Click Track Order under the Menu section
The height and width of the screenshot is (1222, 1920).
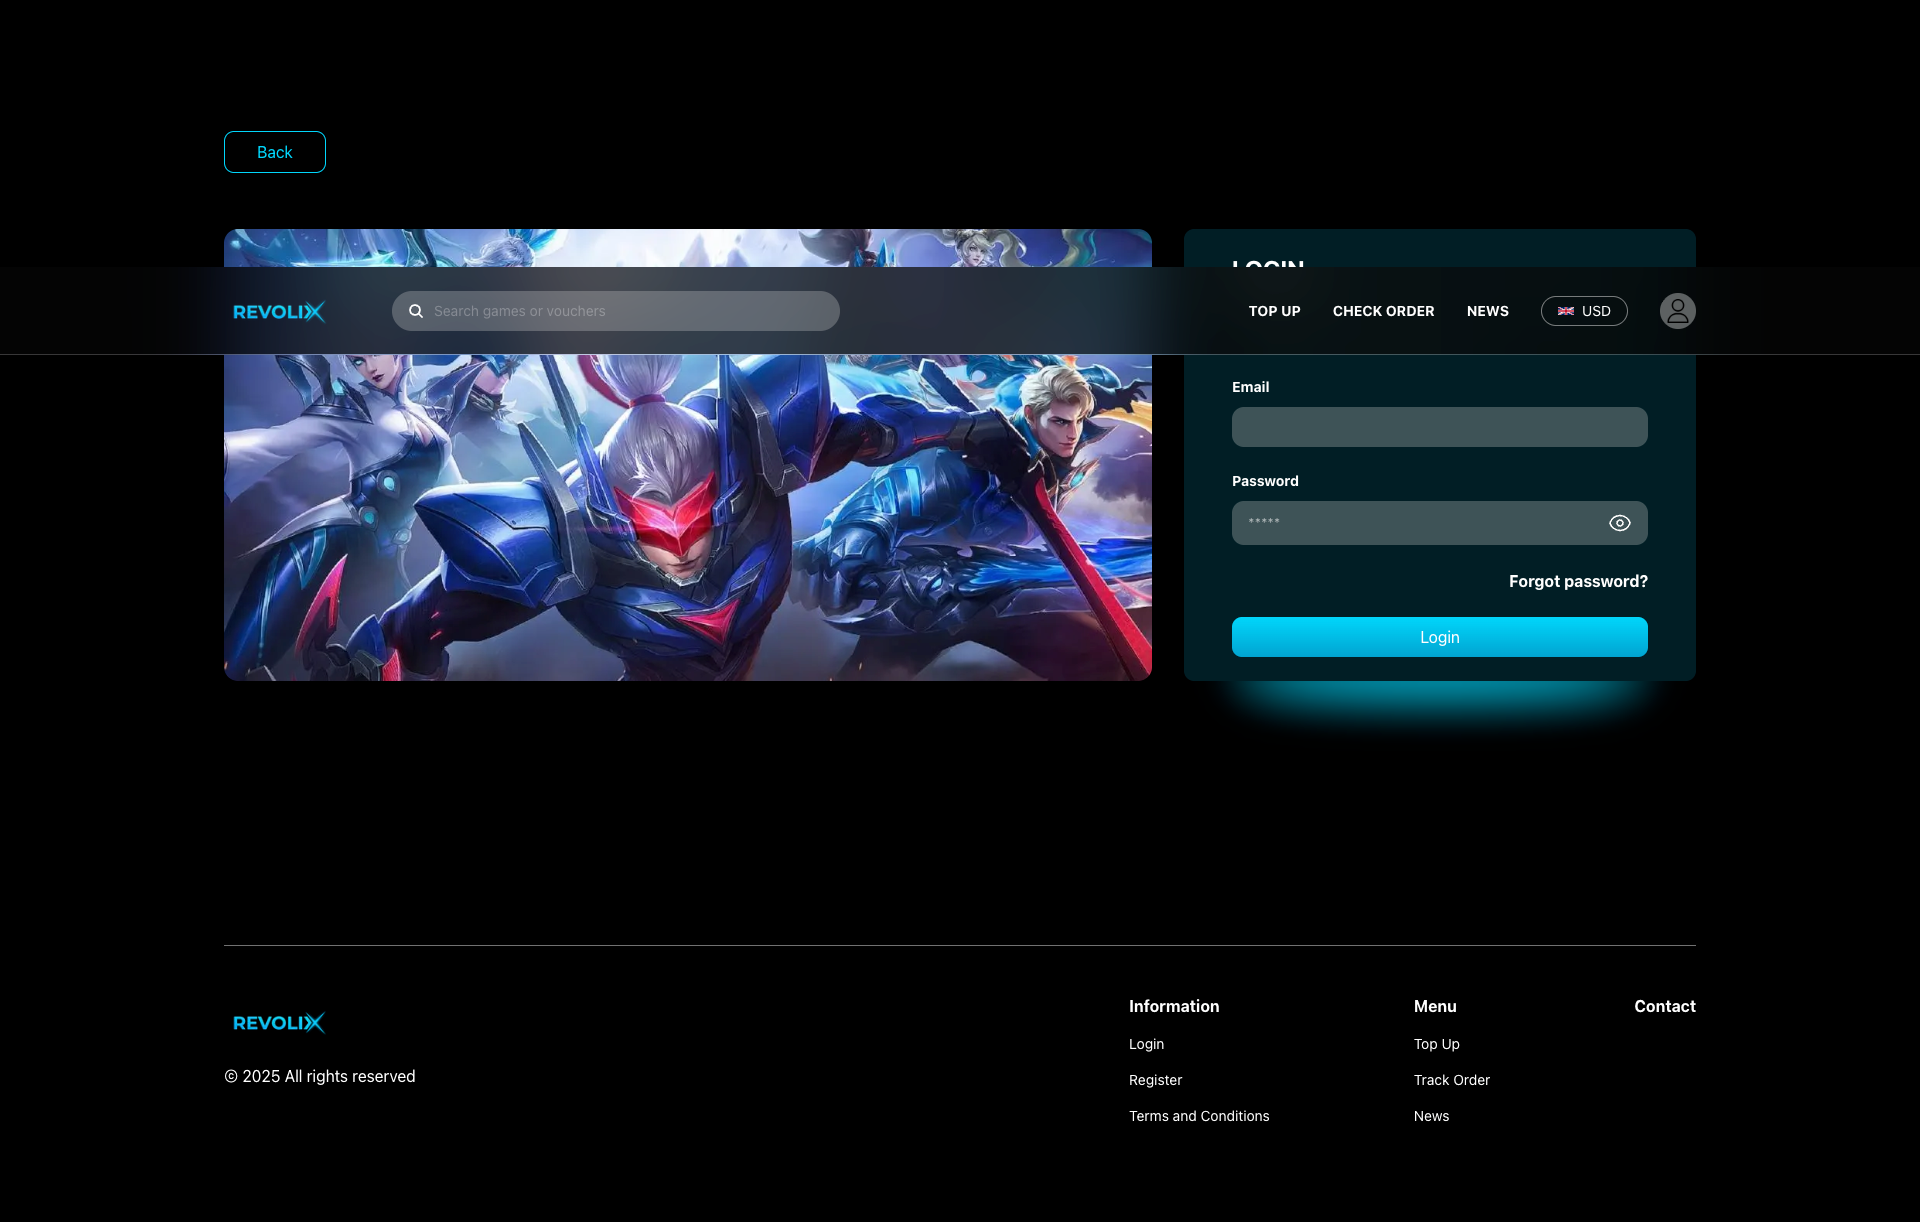pyautogui.click(x=1451, y=1080)
